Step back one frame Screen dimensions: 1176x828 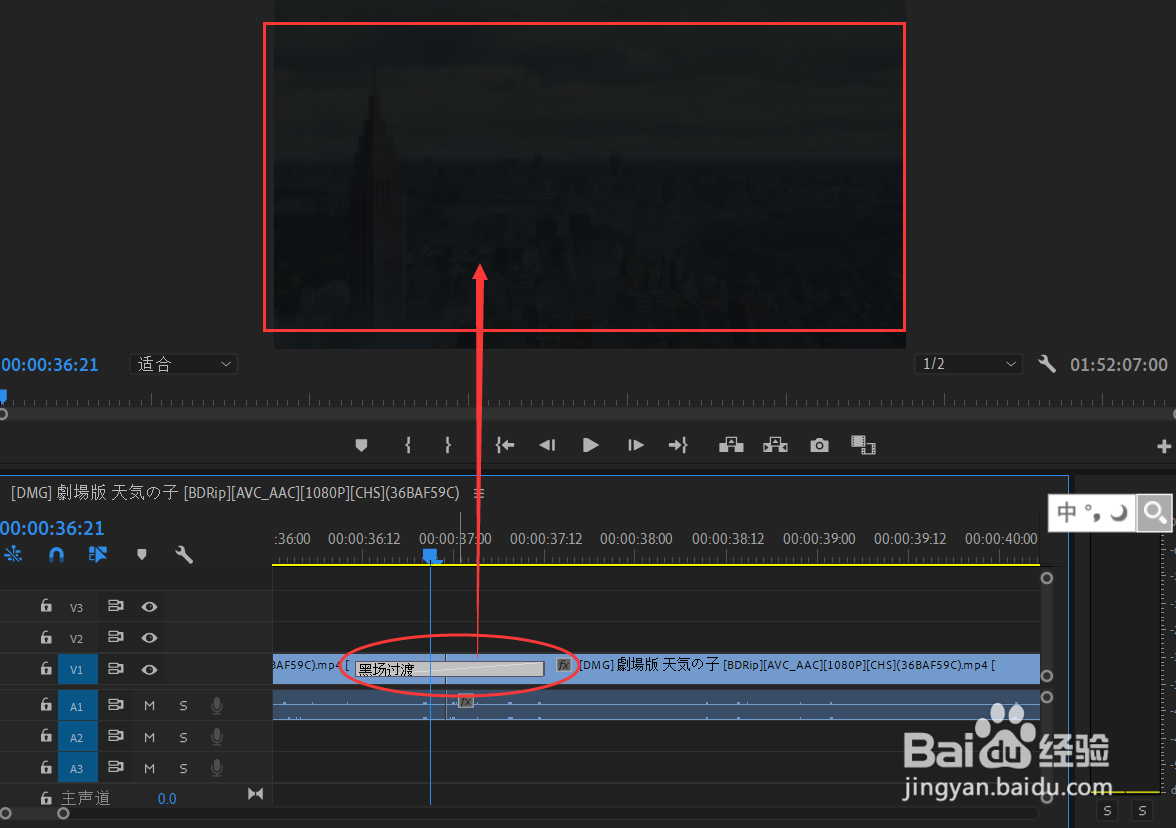pos(548,446)
